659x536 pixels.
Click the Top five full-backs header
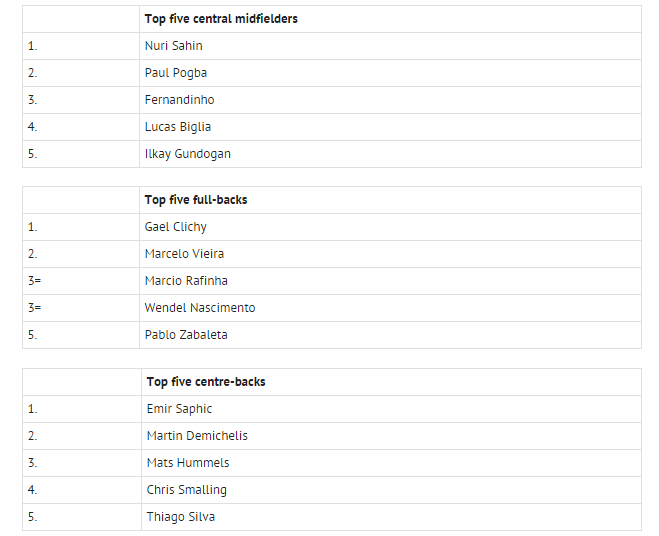(196, 200)
